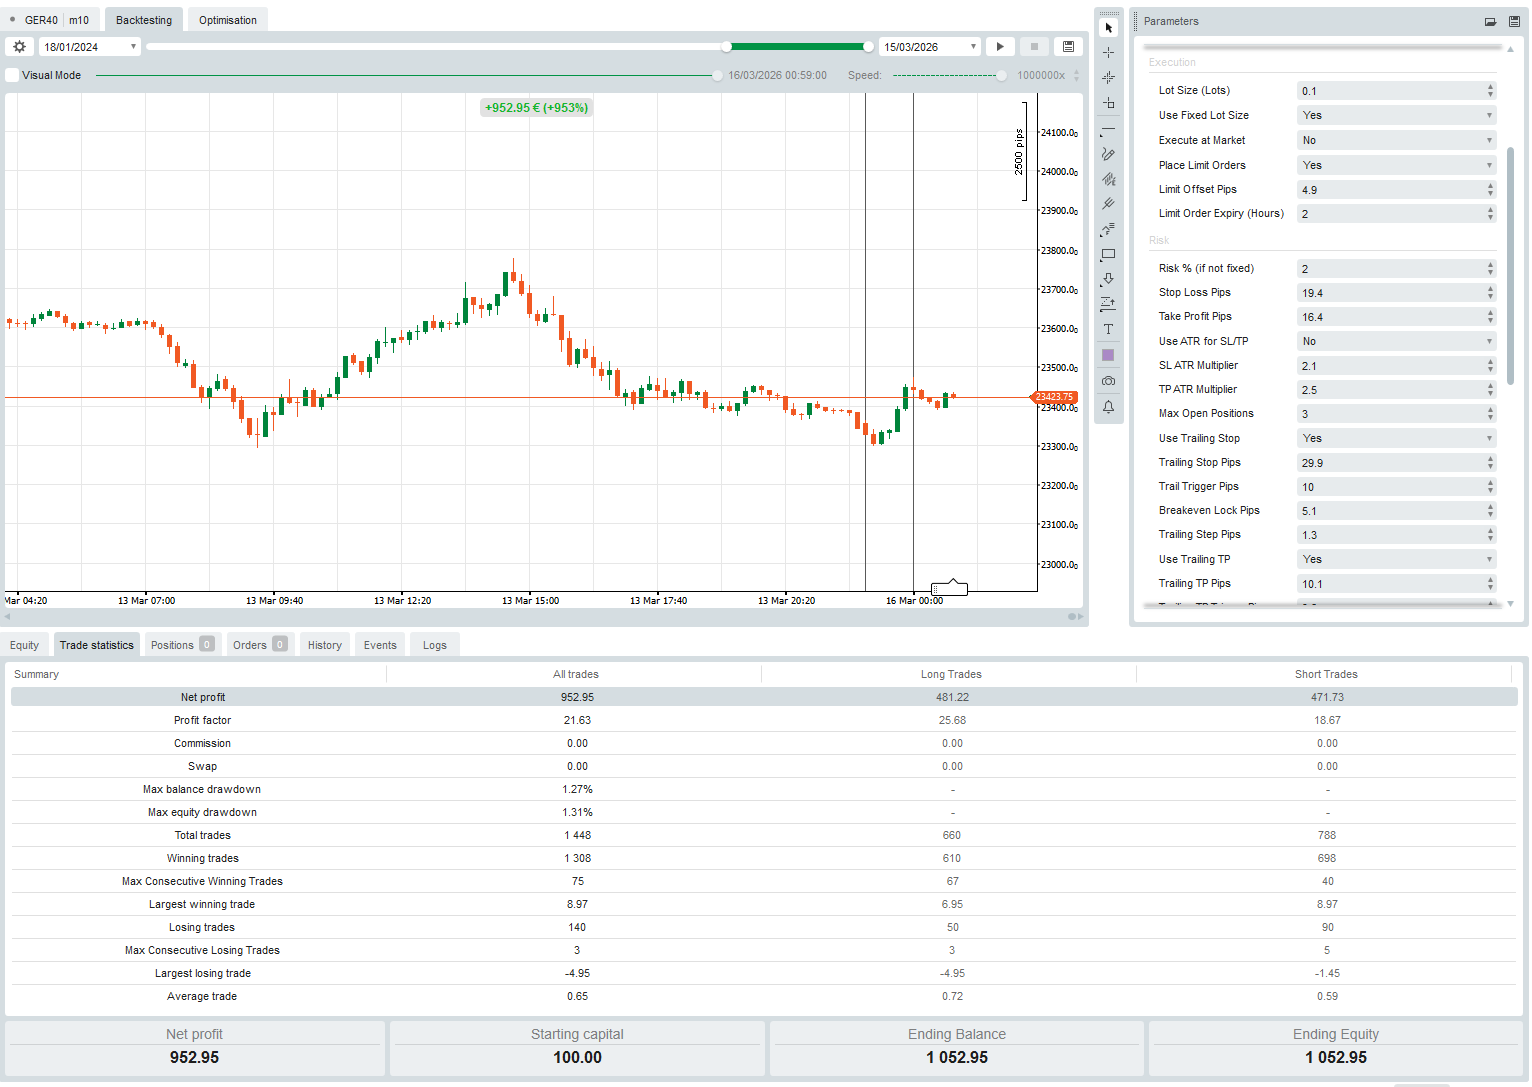Select the crosshair cursor tool
The height and width of the screenshot is (1087, 1532).
[x=1108, y=52]
